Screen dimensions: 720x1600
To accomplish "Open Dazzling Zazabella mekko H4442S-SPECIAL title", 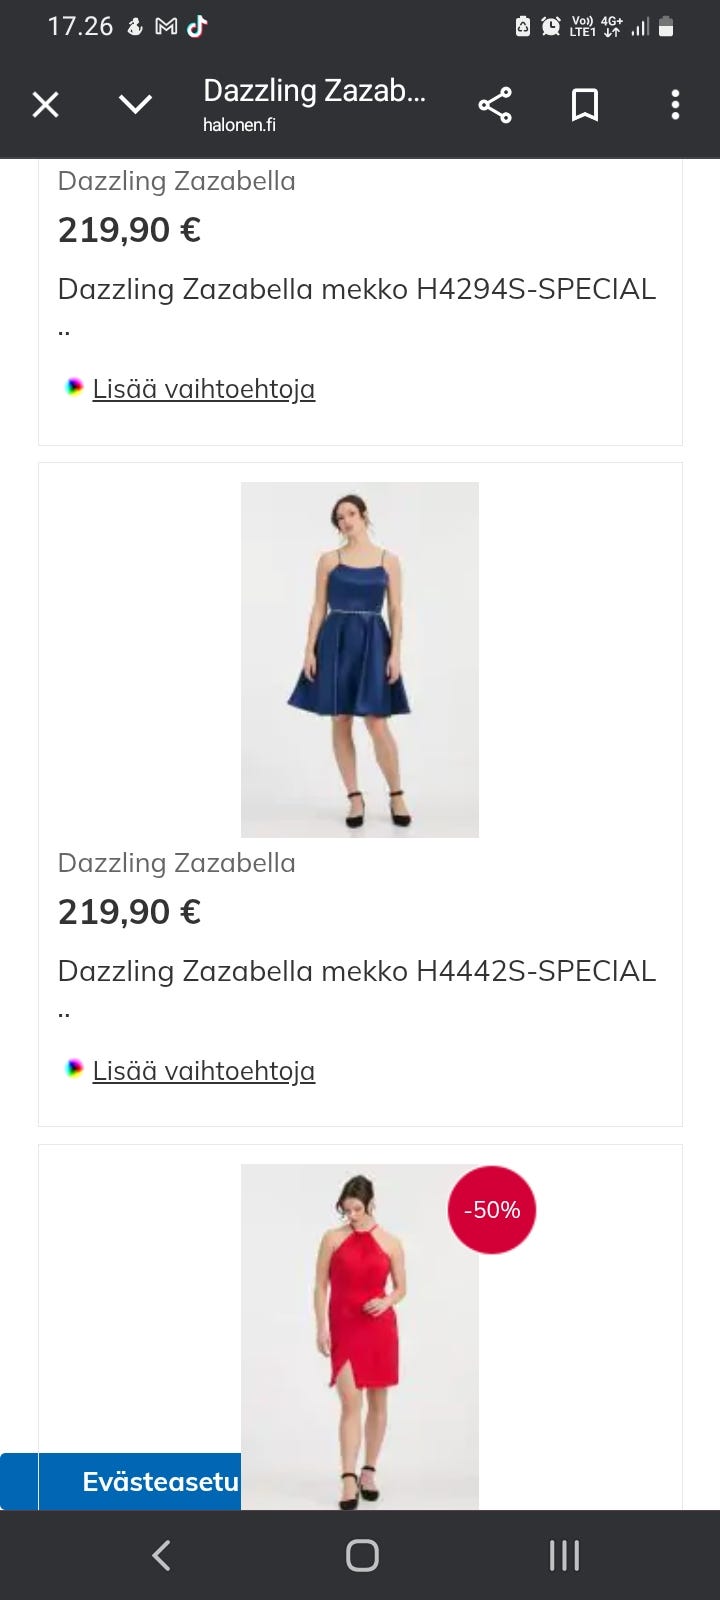I will tap(357, 971).
